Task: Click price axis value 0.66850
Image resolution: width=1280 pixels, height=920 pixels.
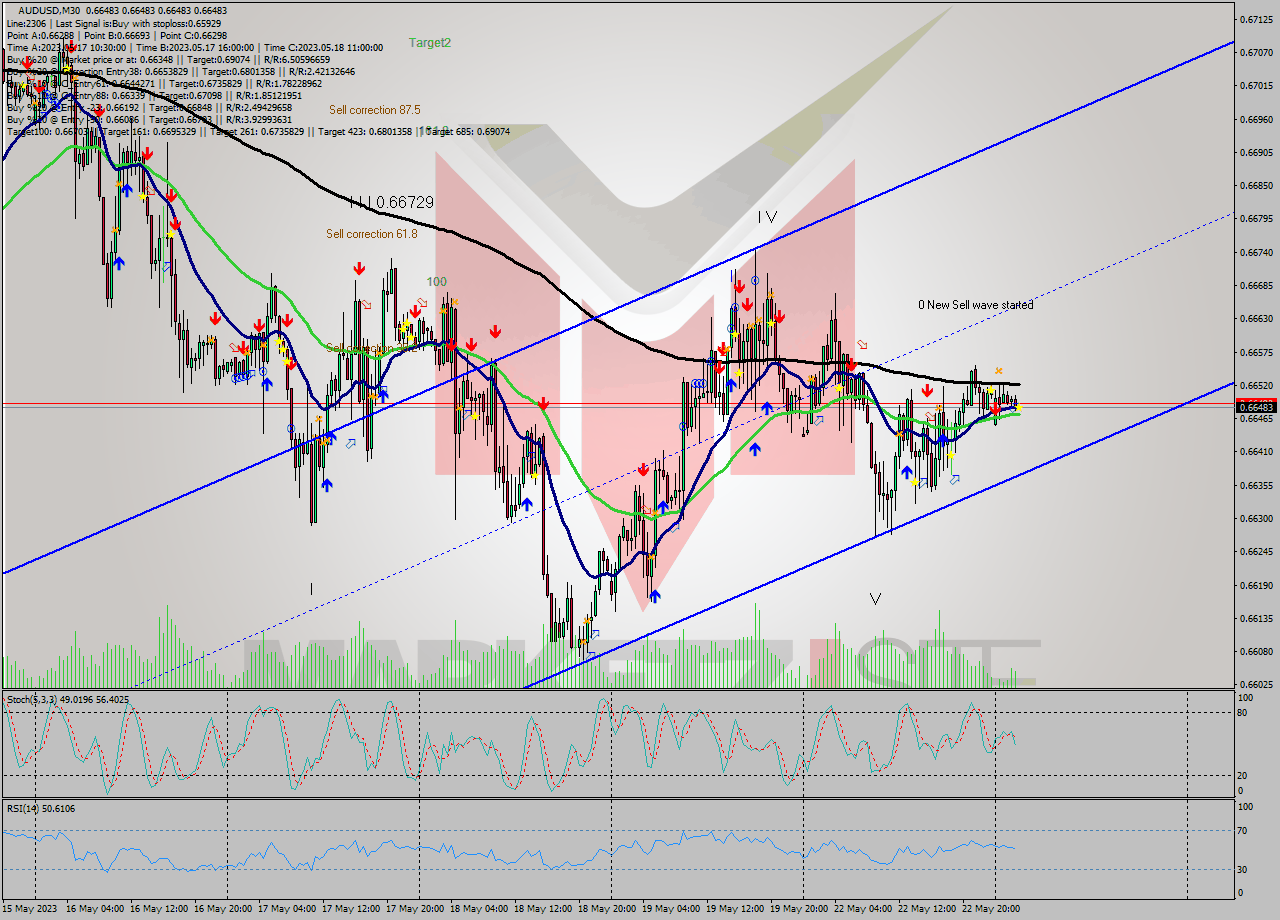Action: pos(1255,186)
